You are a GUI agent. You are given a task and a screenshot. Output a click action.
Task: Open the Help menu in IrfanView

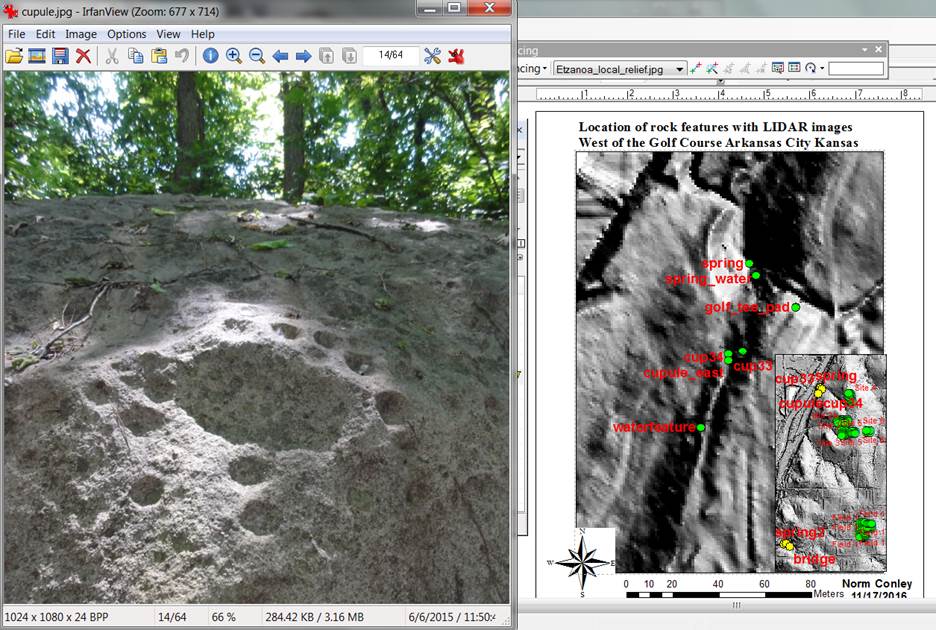point(203,34)
